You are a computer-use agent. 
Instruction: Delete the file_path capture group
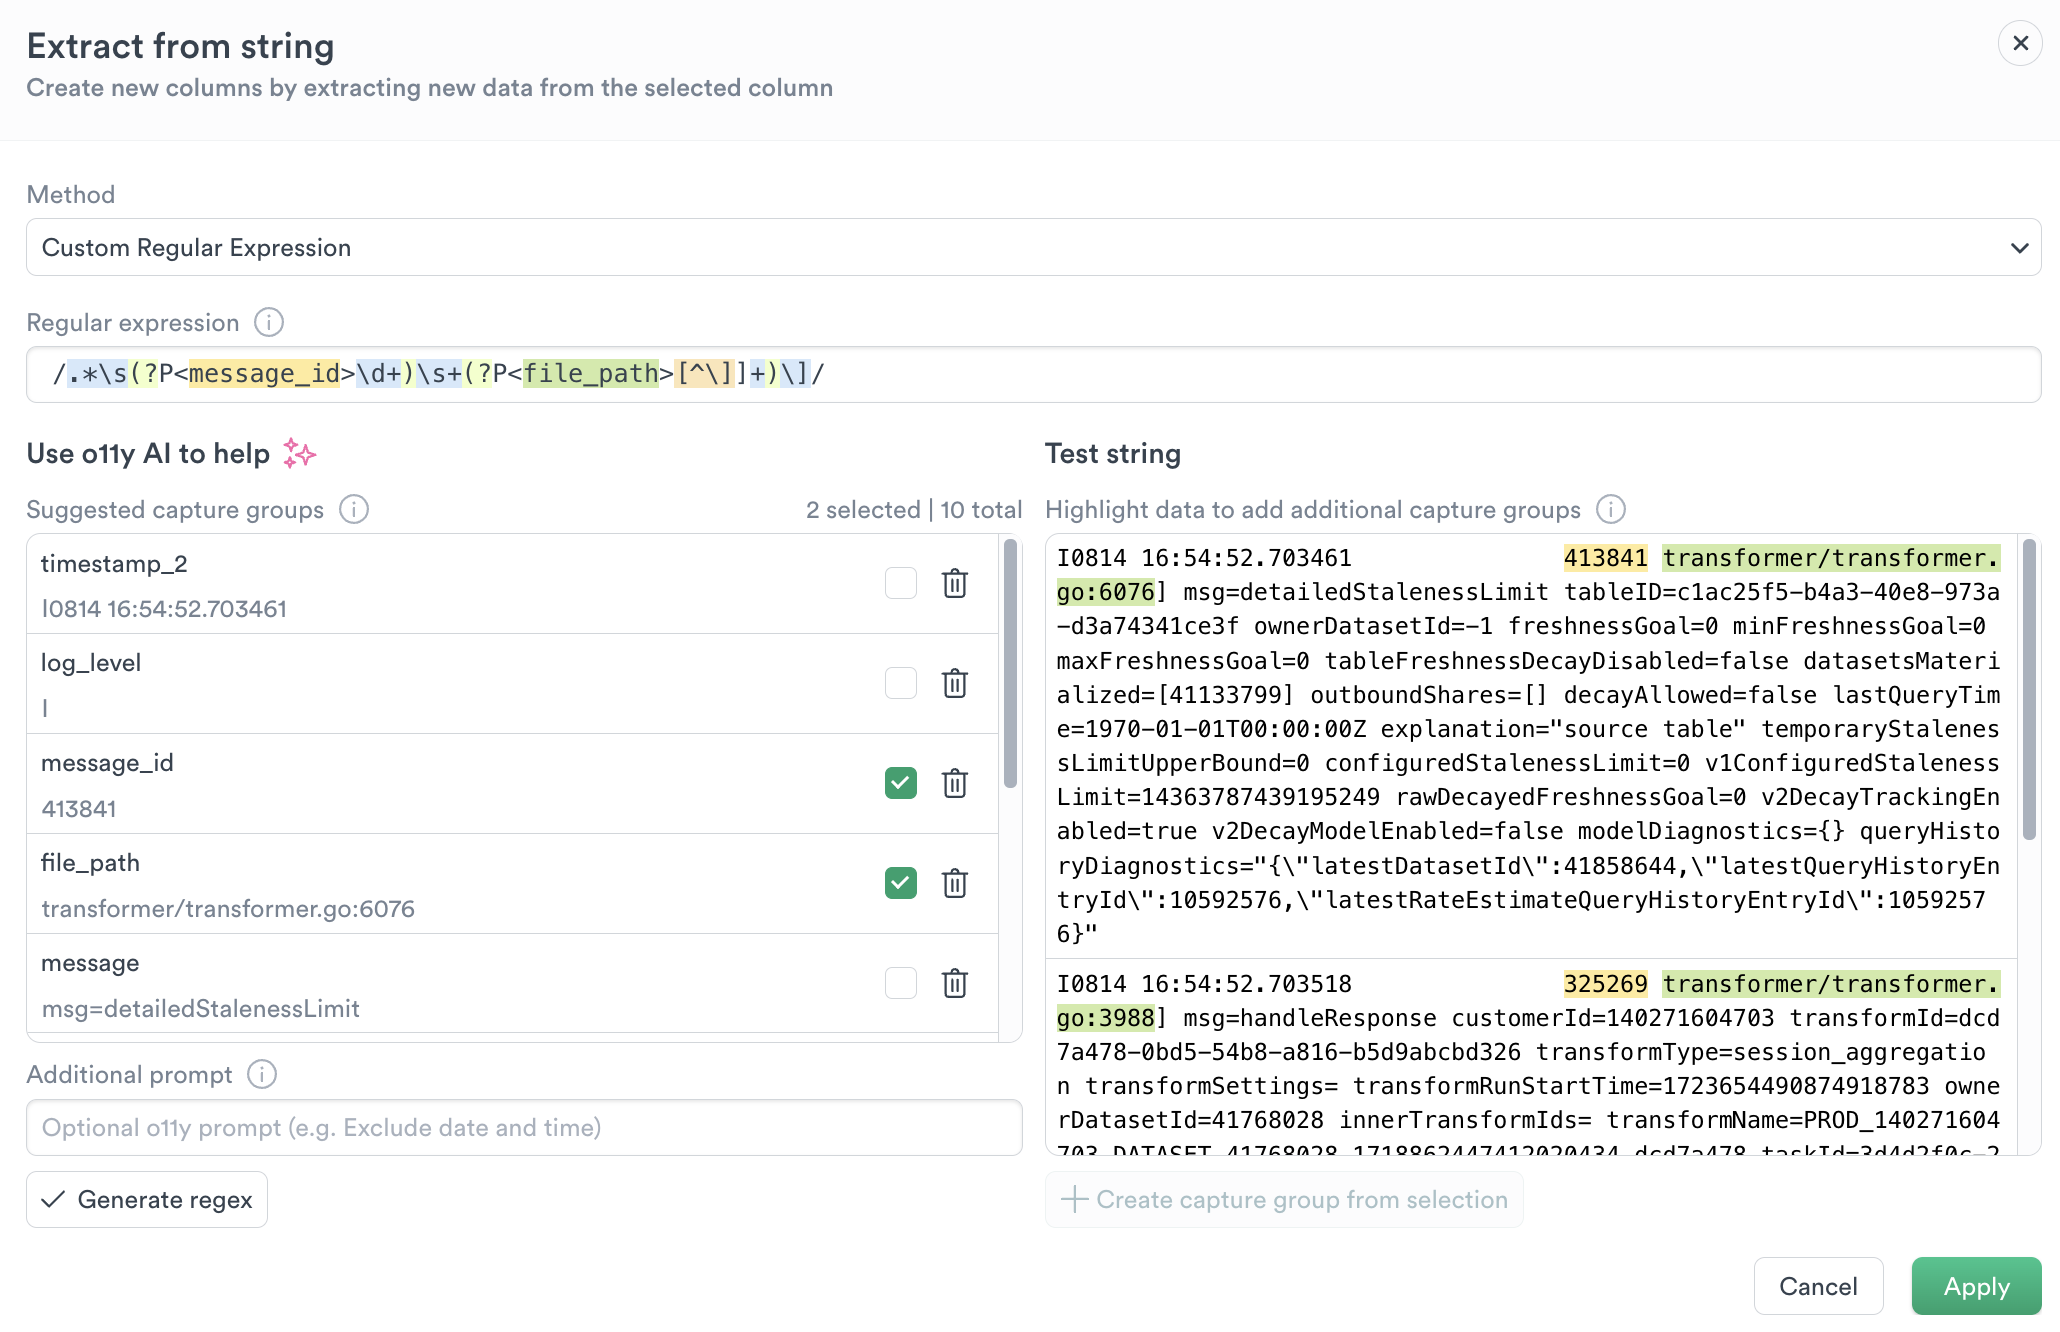[x=954, y=883]
